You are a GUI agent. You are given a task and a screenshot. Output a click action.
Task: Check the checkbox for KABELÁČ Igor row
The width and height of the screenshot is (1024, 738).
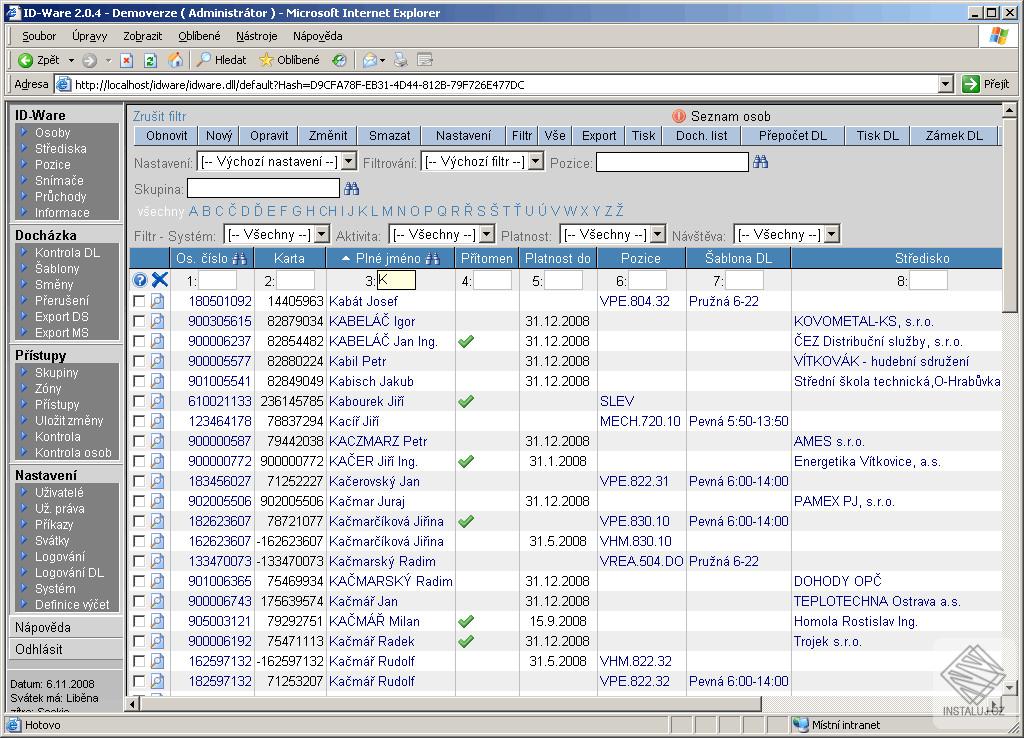[139, 321]
